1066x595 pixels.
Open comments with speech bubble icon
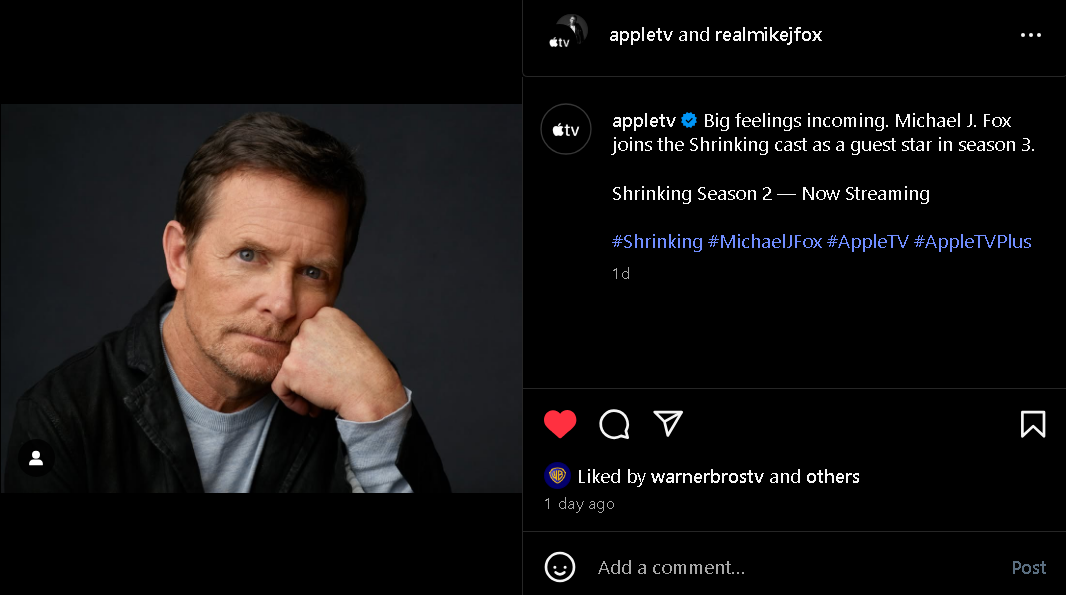point(614,424)
